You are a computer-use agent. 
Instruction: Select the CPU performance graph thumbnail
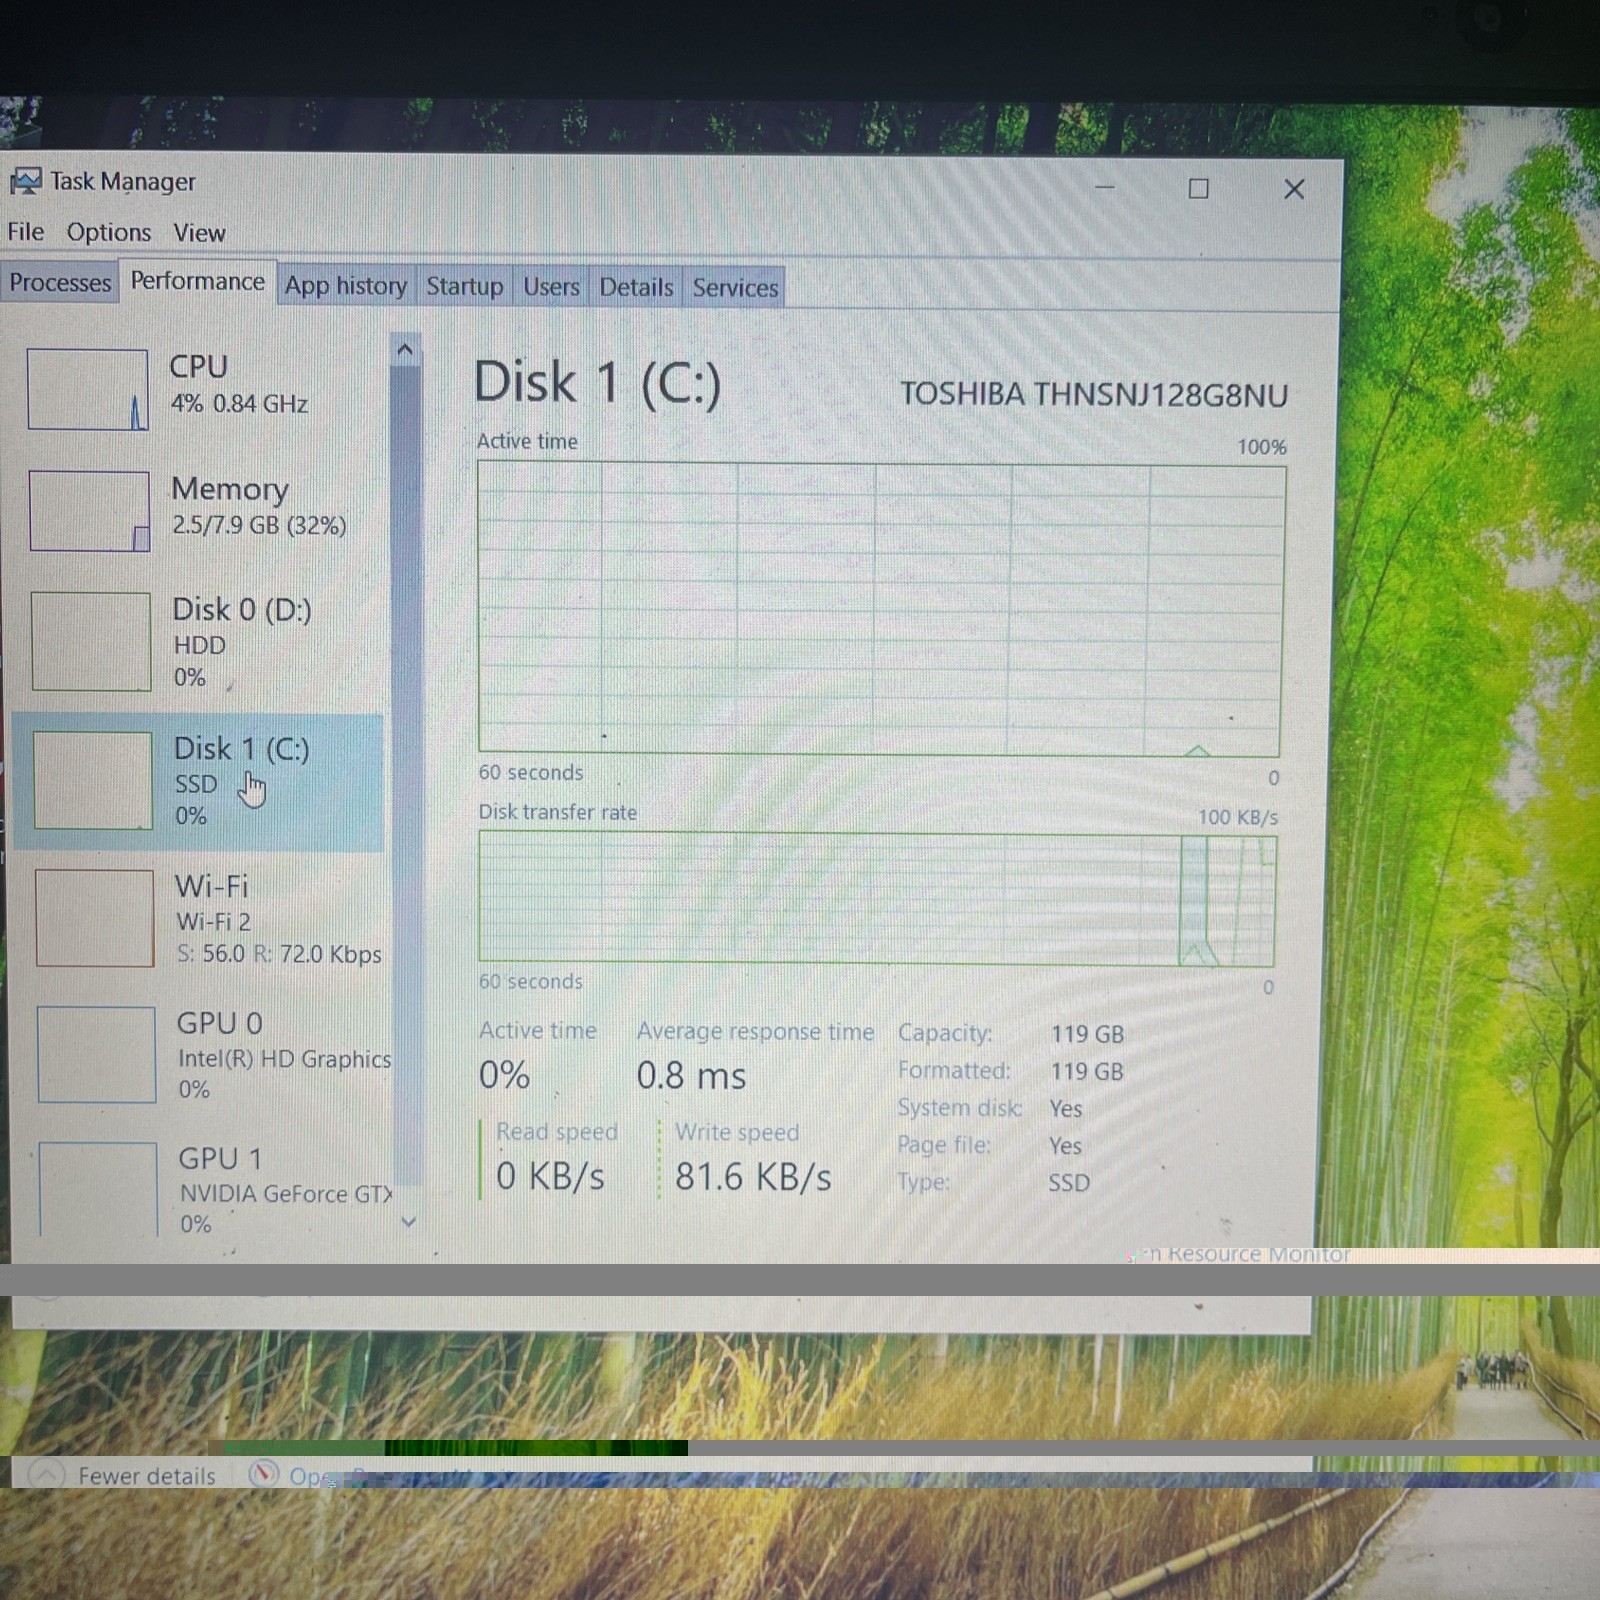point(88,389)
